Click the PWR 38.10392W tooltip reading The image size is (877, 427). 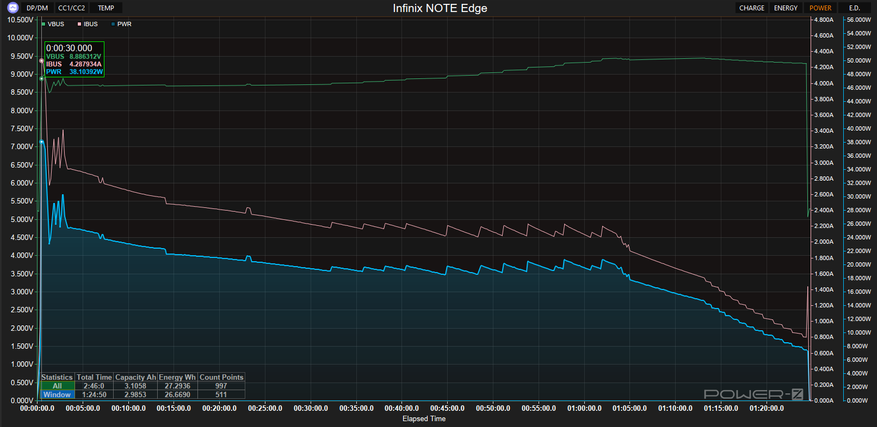pos(74,72)
